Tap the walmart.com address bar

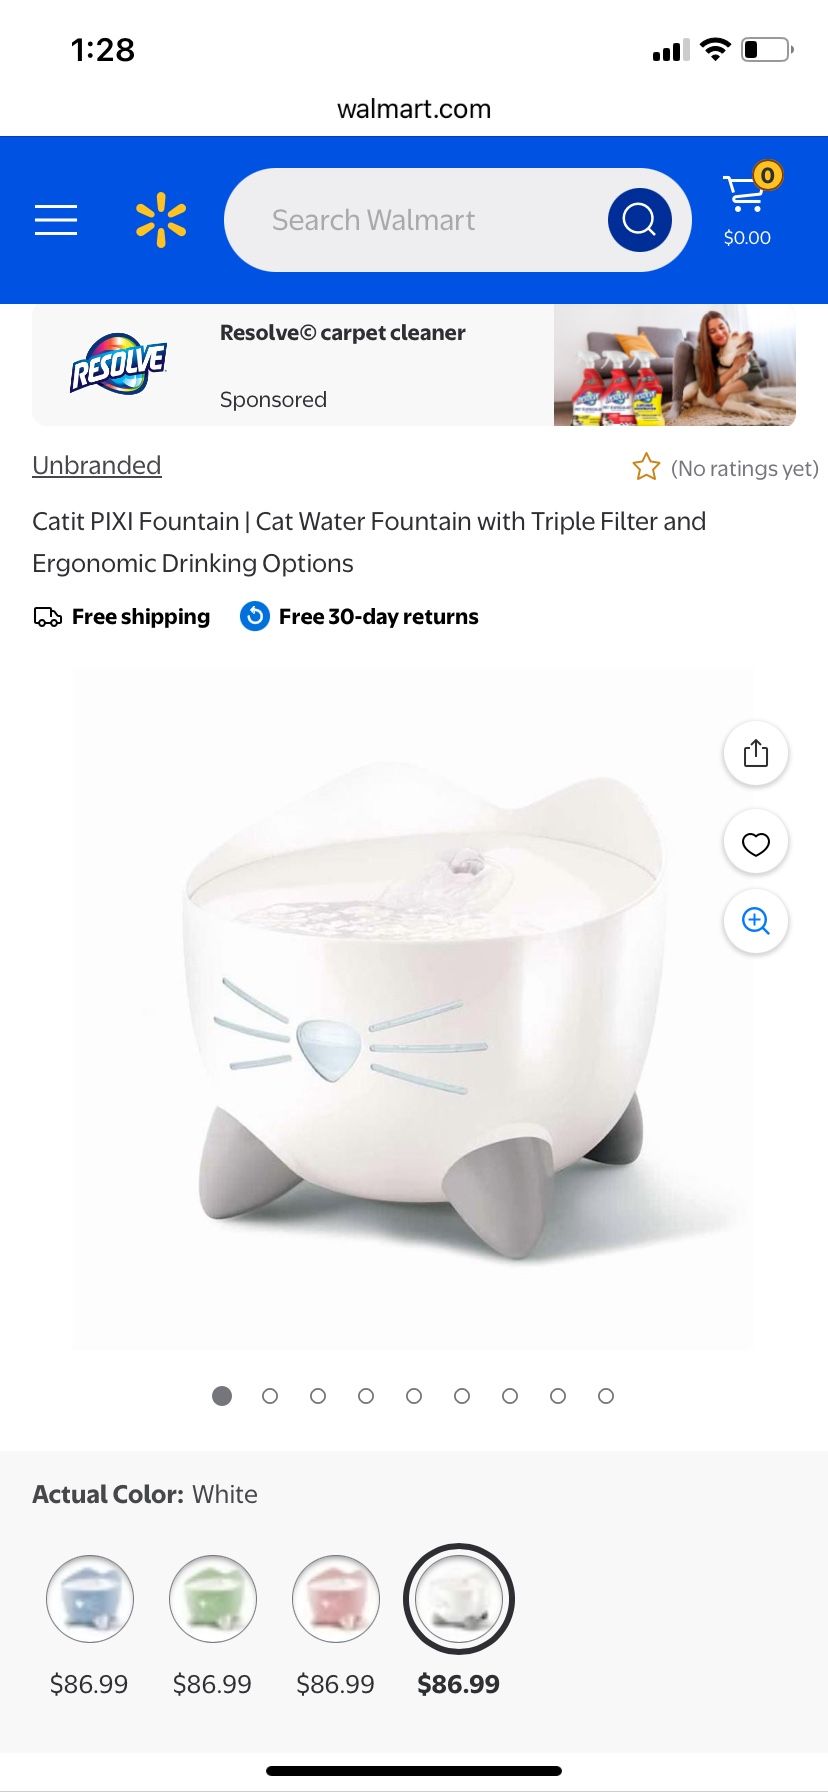414,109
